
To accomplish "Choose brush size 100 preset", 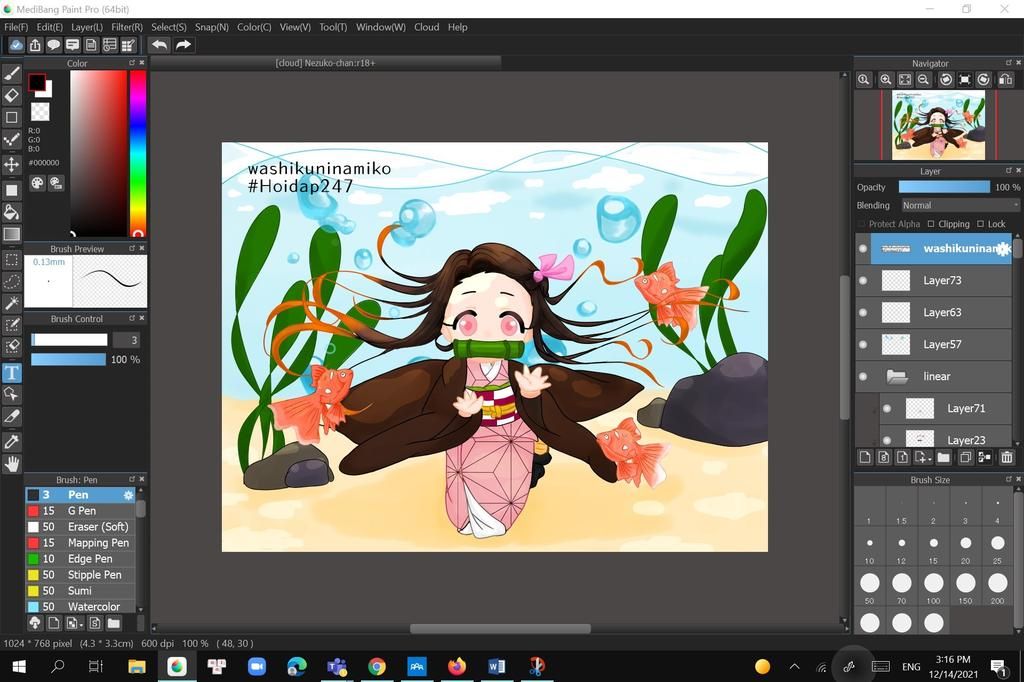I will [933, 586].
